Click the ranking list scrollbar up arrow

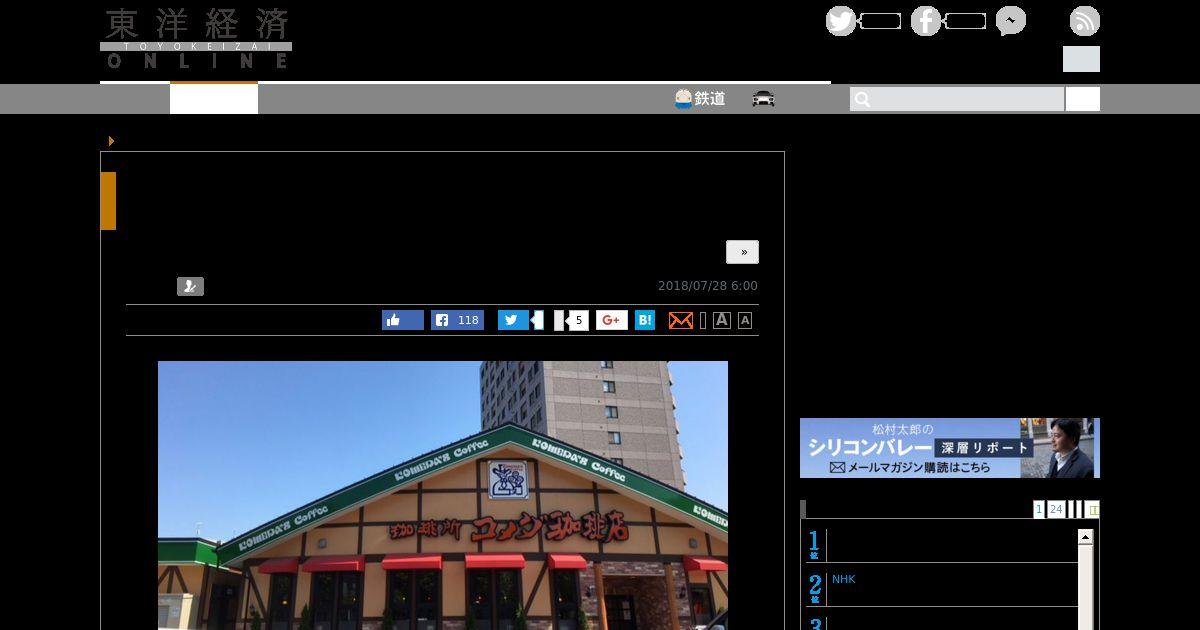[x=1086, y=537]
